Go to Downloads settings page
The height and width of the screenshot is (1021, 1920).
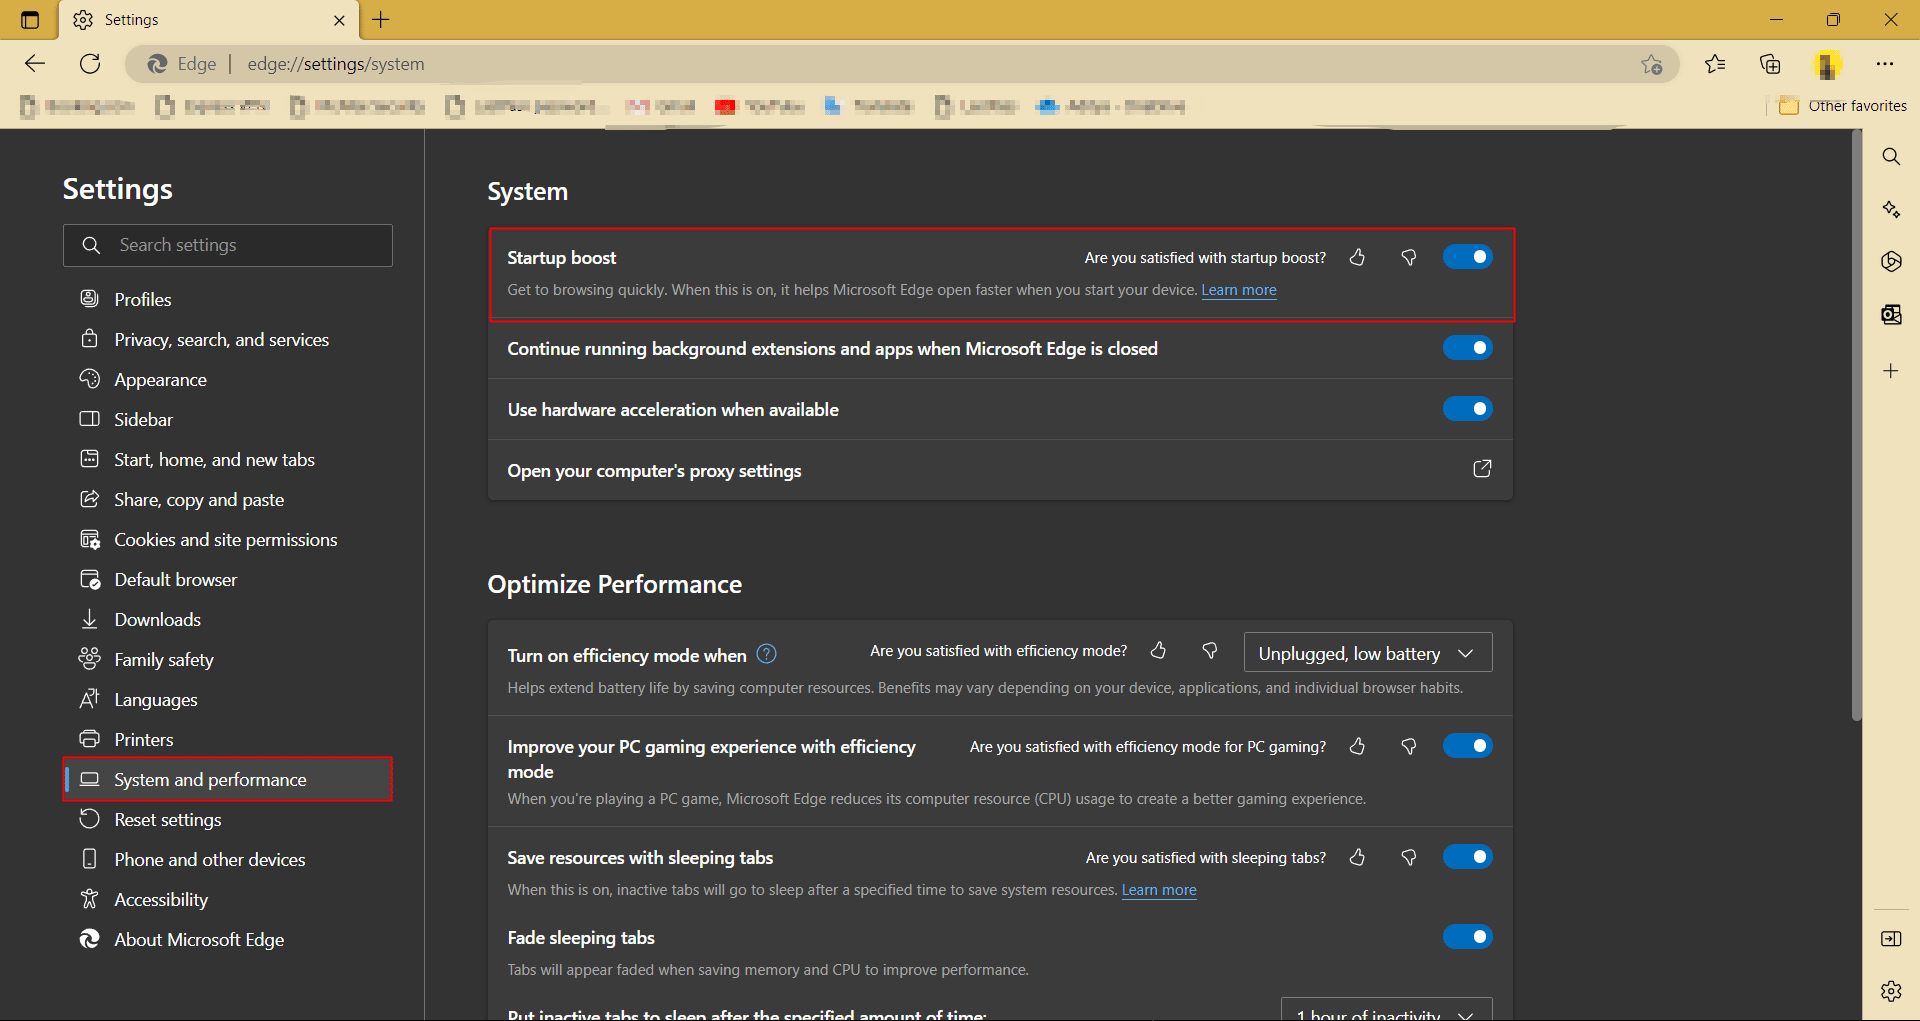[x=157, y=620]
